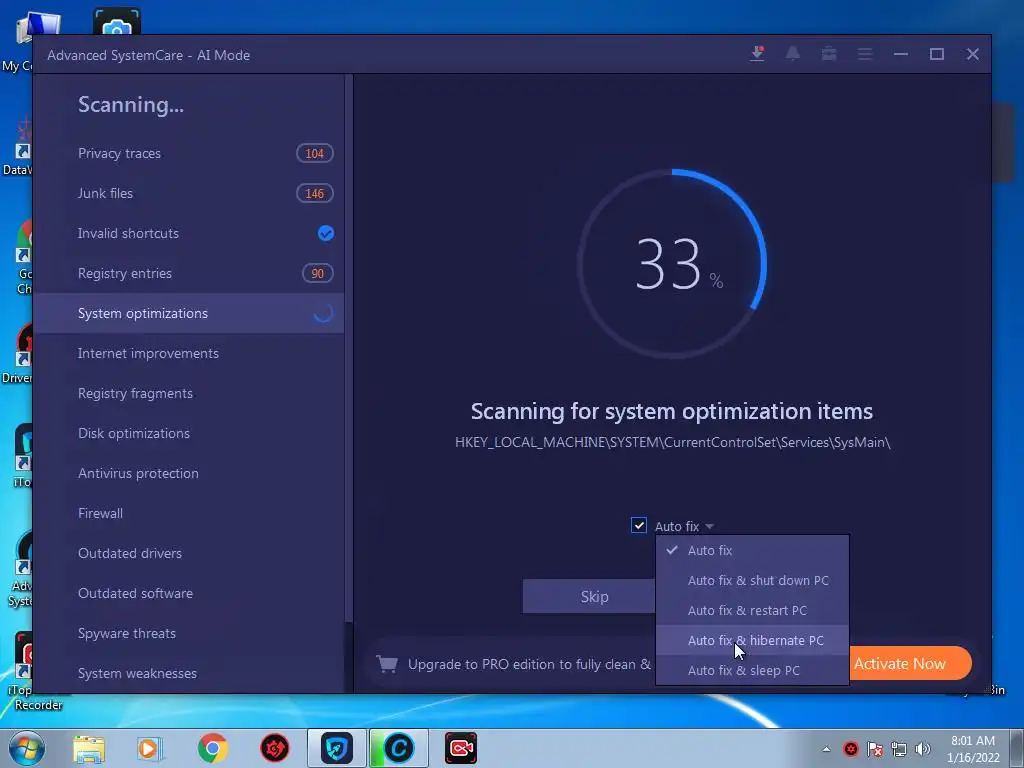This screenshot has height=768, width=1024.
Task: Choose Auto fix & restart PC
Action: (x=752, y=611)
